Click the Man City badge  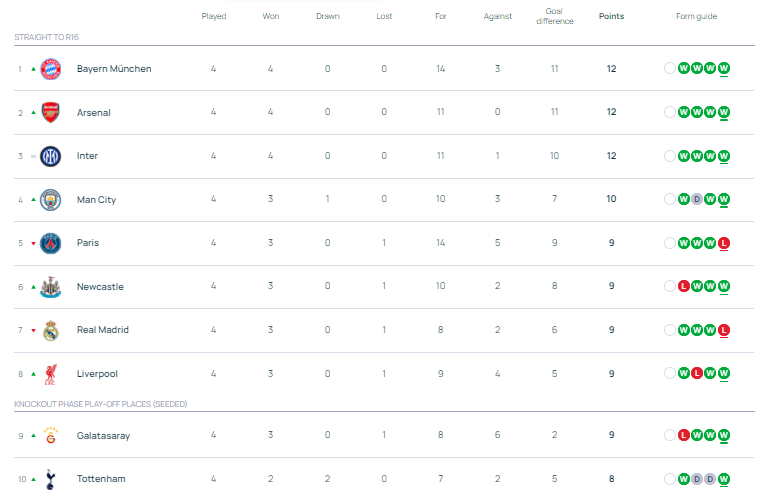tap(51, 199)
